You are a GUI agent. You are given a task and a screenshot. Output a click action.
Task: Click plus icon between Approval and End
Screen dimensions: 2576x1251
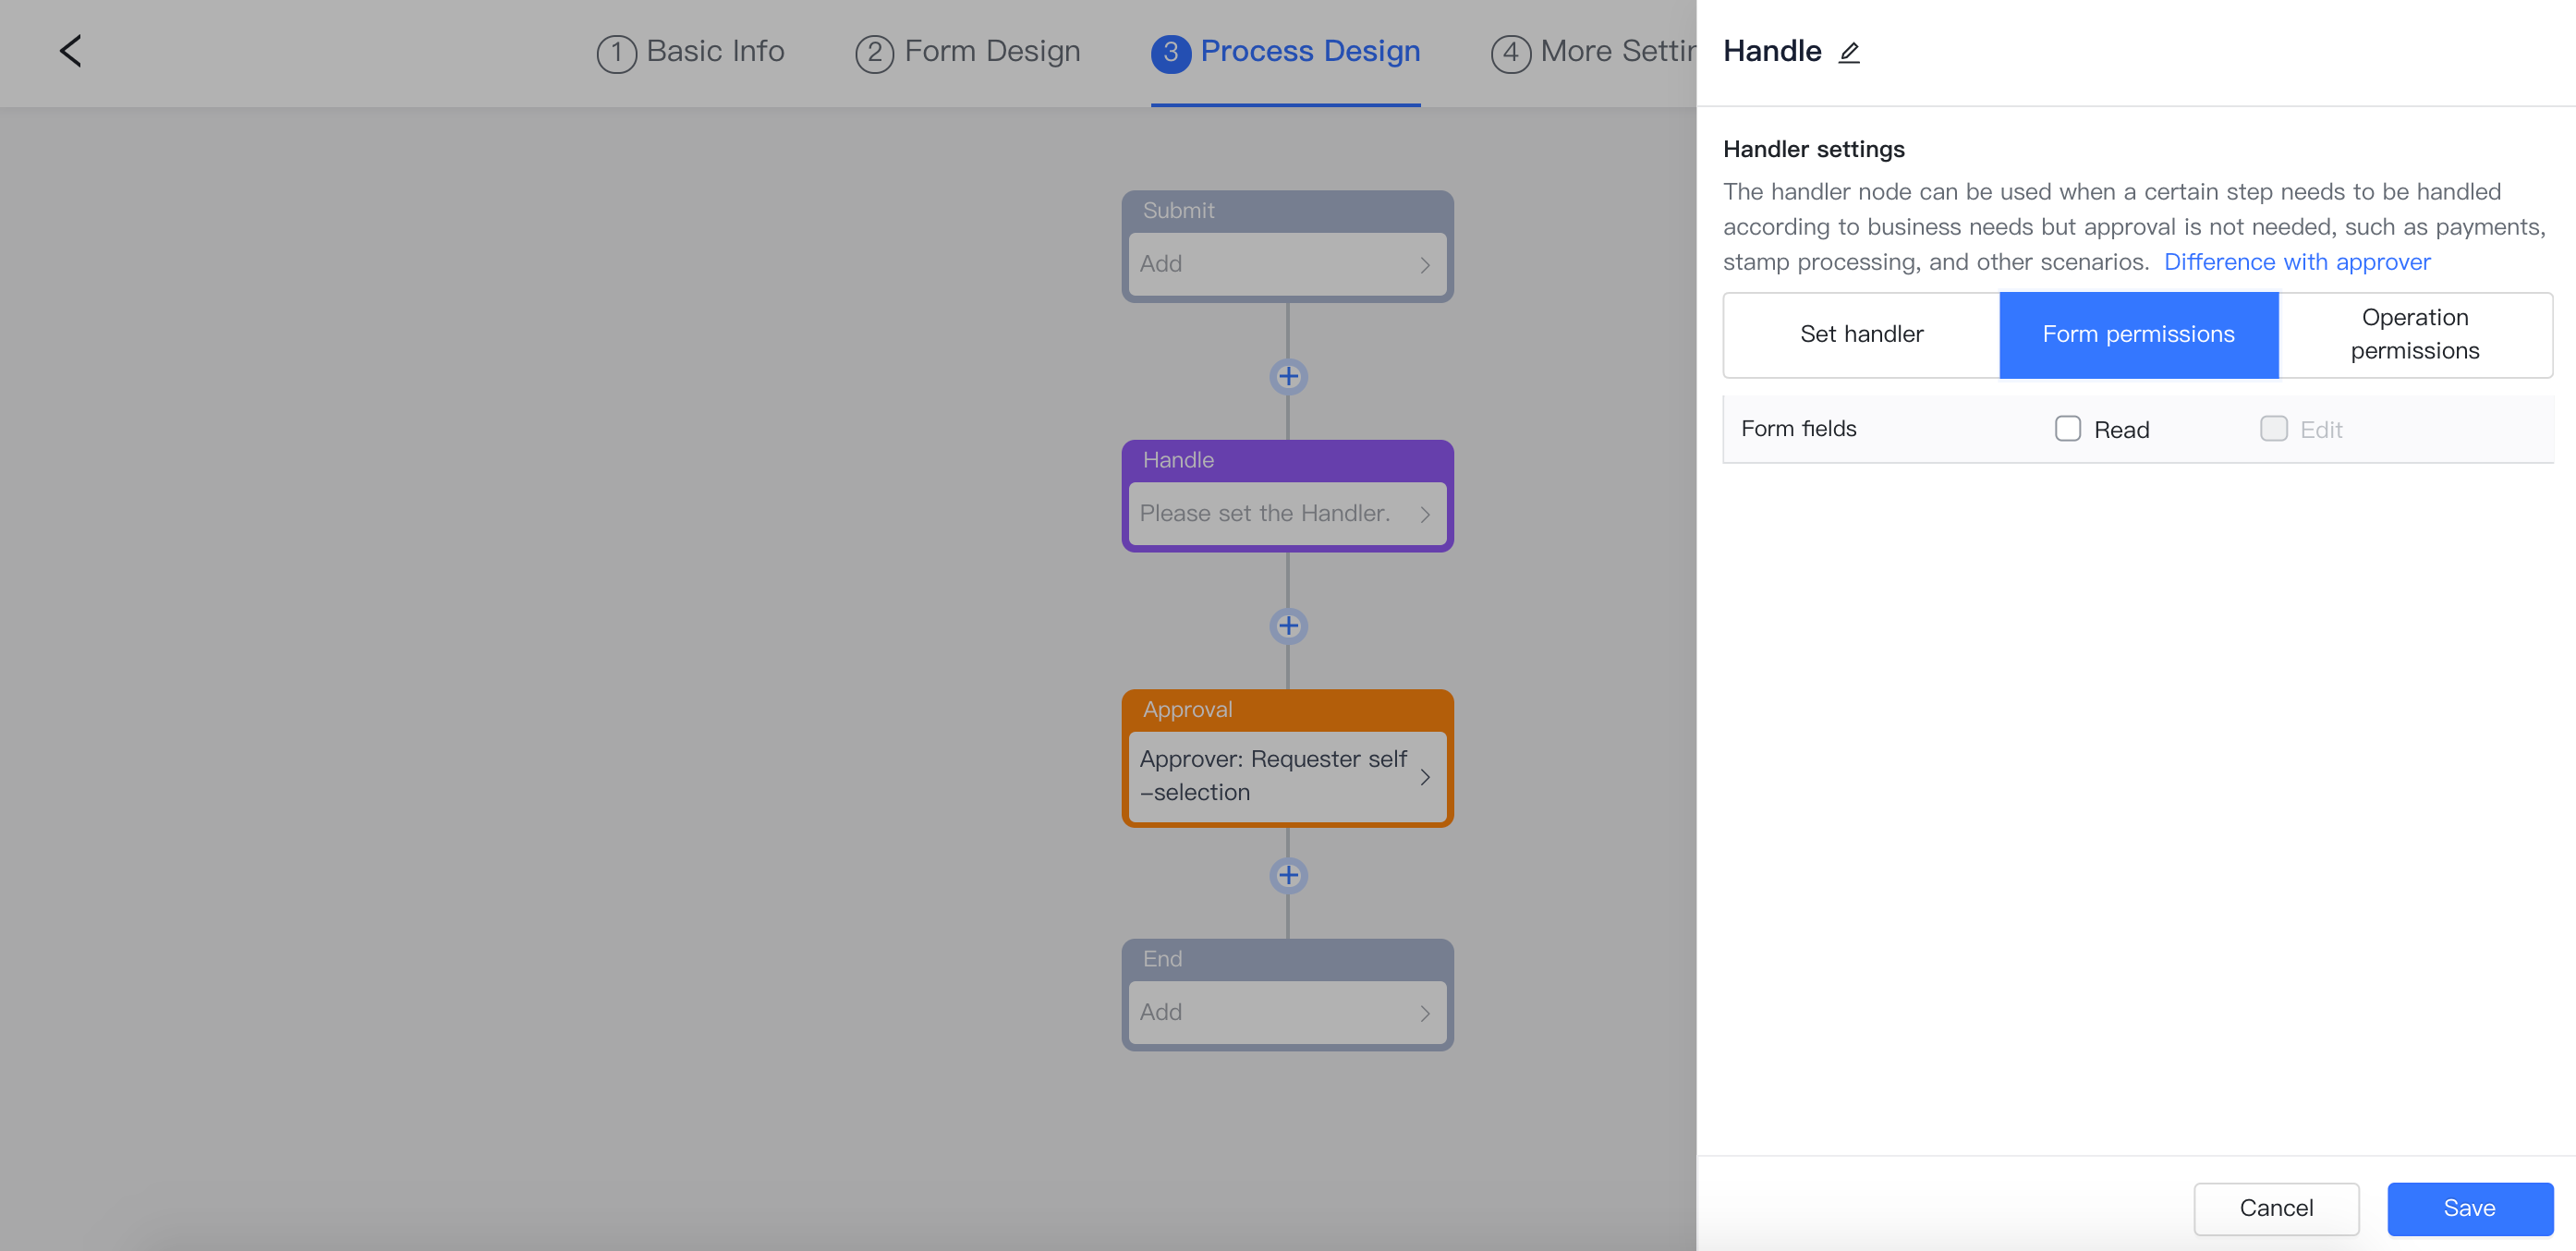[1288, 875]
